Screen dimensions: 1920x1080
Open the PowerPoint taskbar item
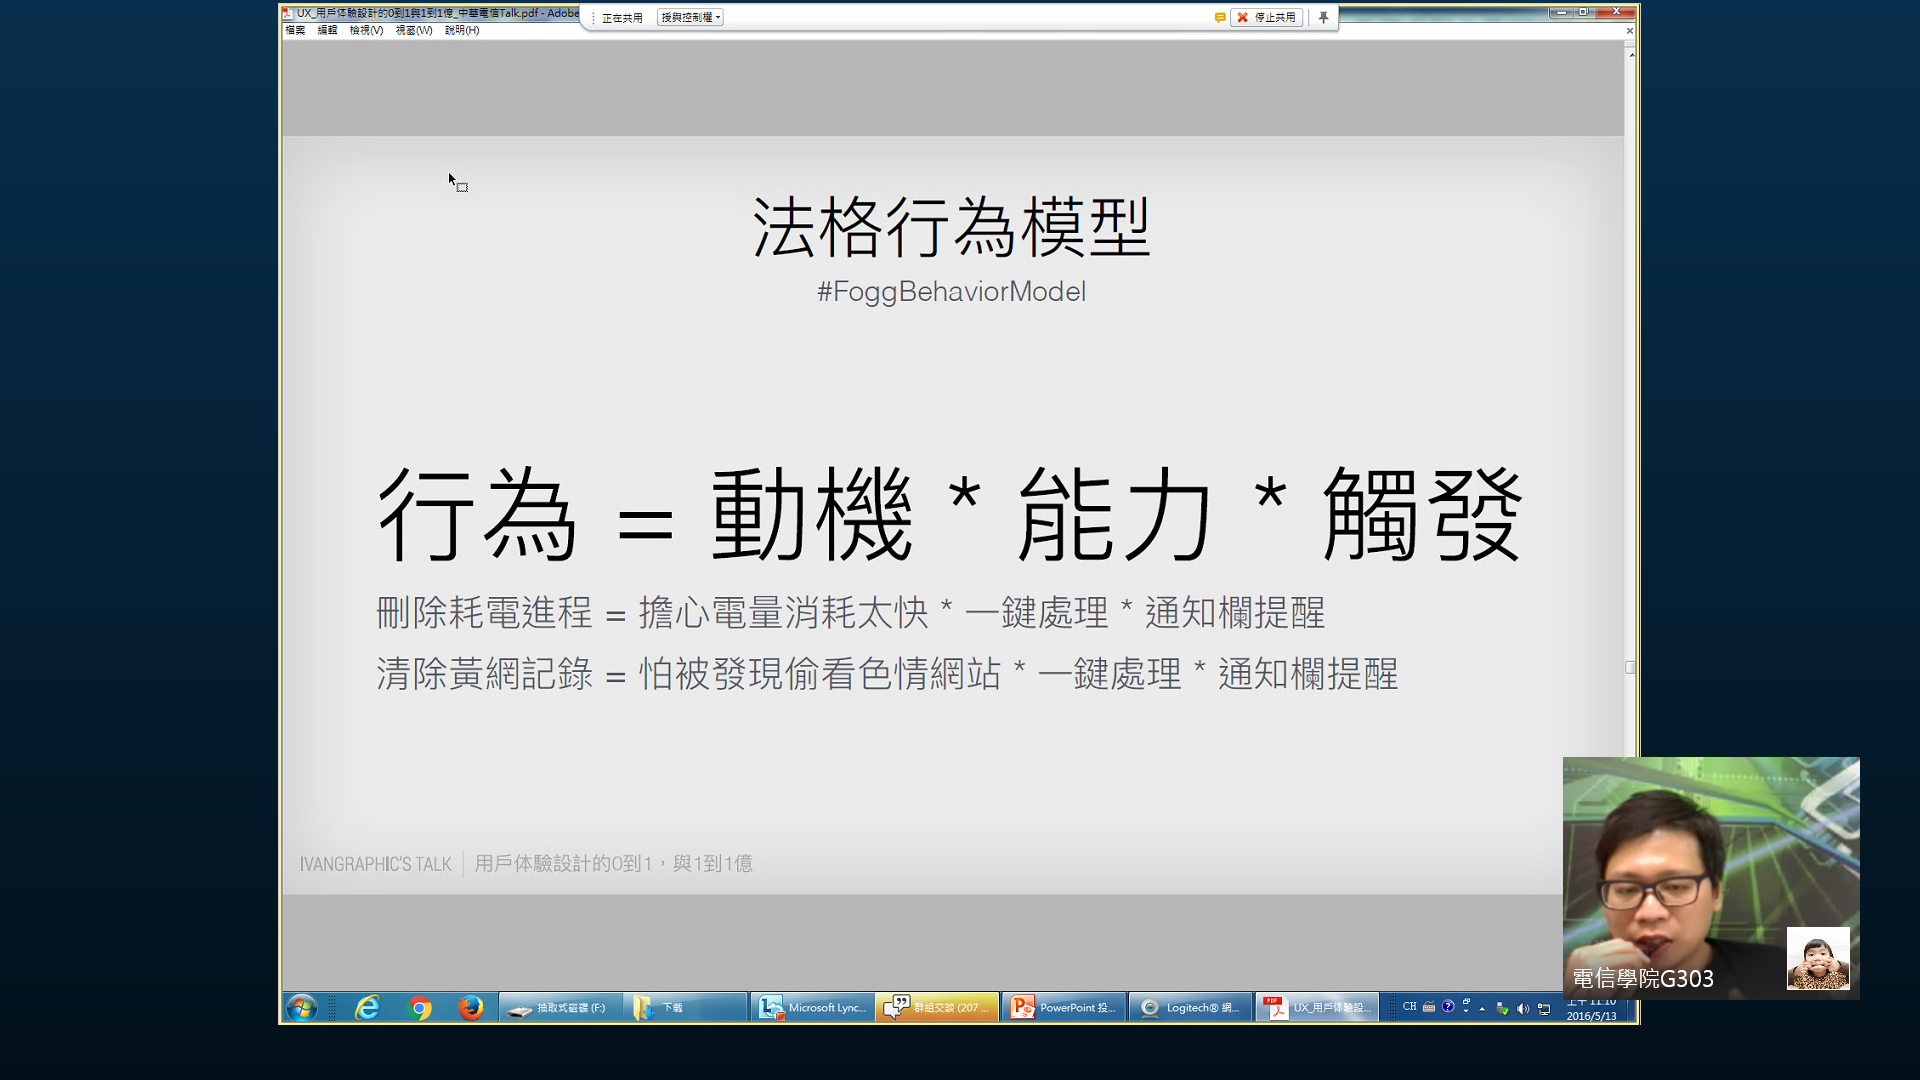point(1063,1007)
